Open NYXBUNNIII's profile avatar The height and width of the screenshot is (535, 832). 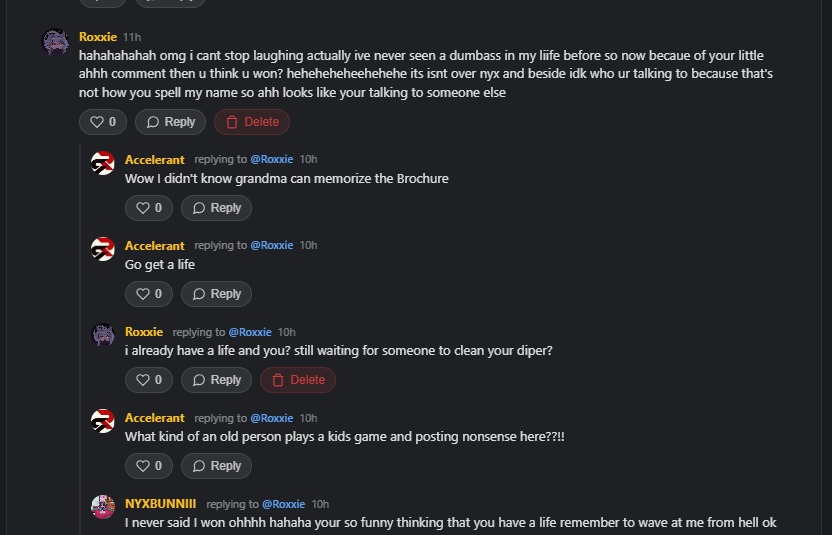(103, 507)
